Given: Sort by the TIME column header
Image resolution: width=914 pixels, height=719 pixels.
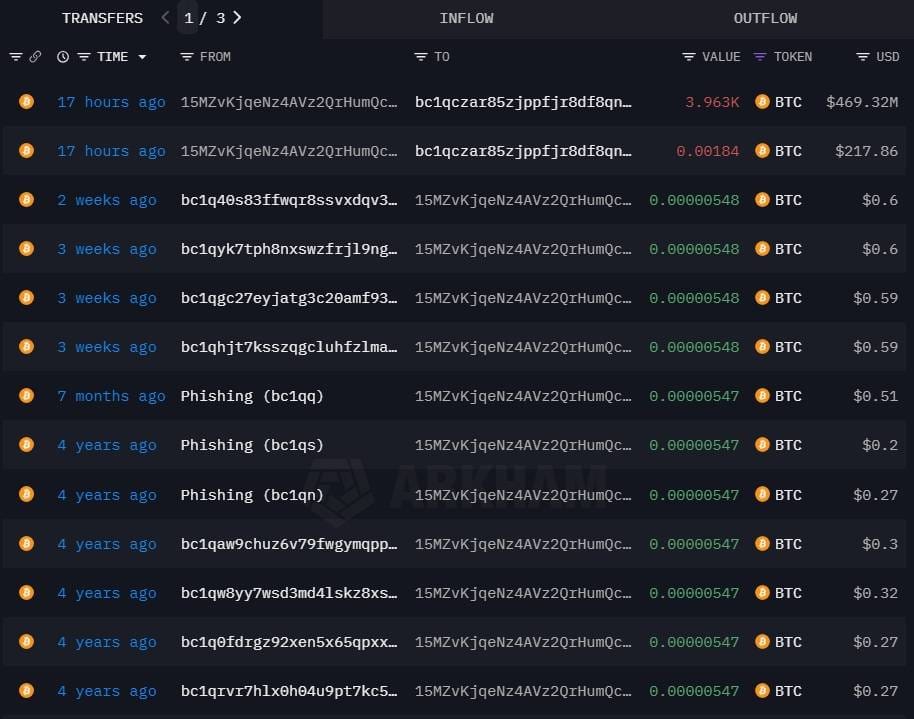Looking at the screenshot, I should (113, 57).
